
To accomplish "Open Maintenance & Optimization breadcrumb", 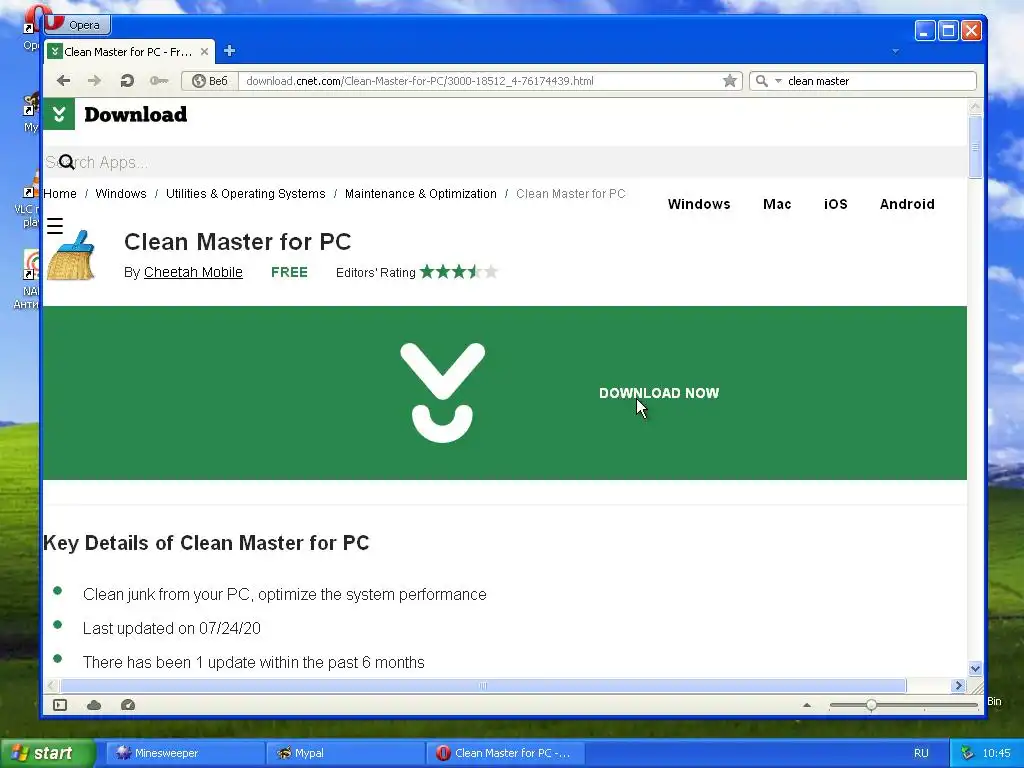I will pos(421,193).
